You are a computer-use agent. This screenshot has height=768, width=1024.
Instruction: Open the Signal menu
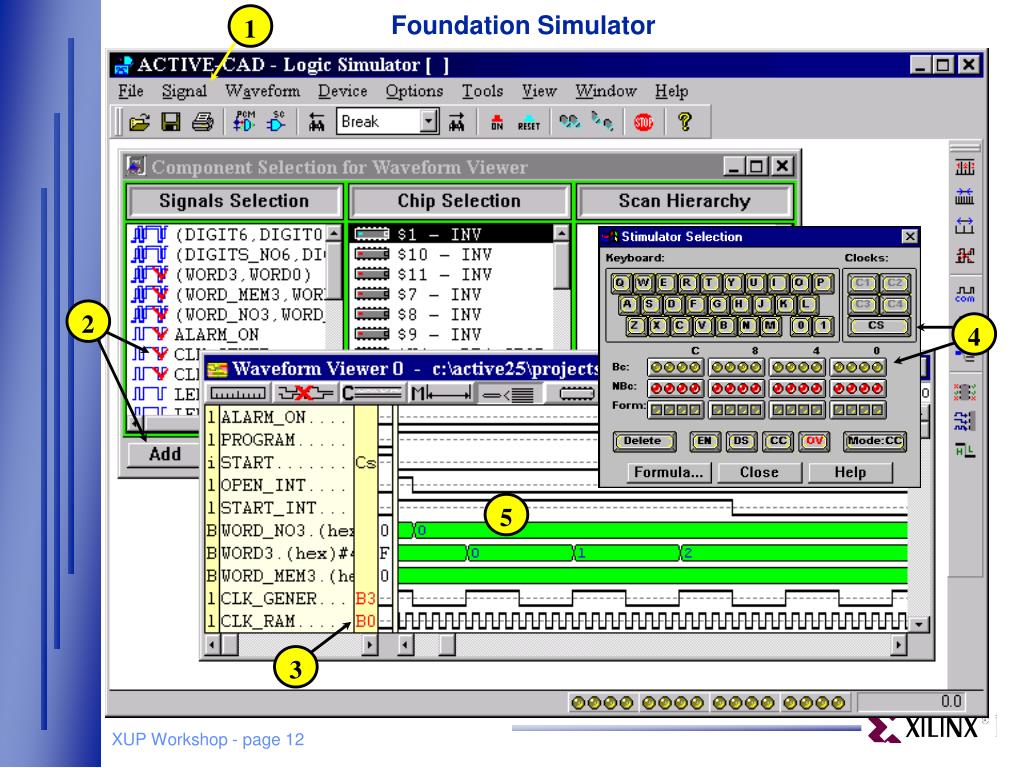[x=184, y=91]
